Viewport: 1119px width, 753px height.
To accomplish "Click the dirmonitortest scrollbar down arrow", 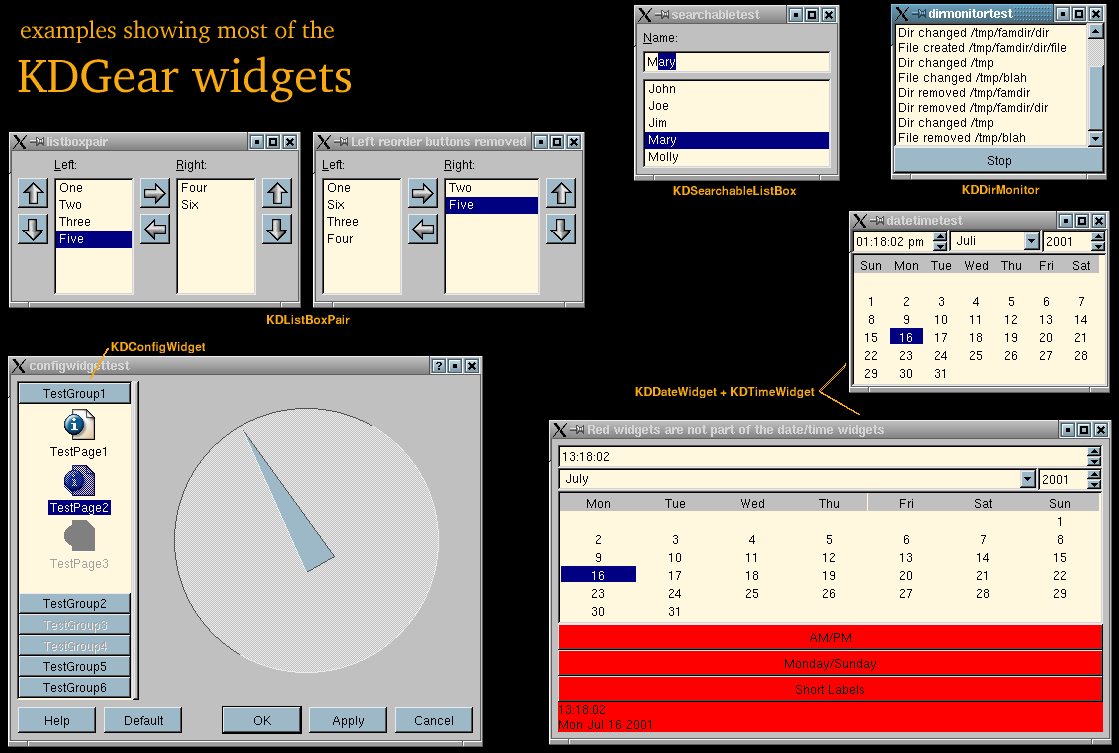I will click(1095, 138).
